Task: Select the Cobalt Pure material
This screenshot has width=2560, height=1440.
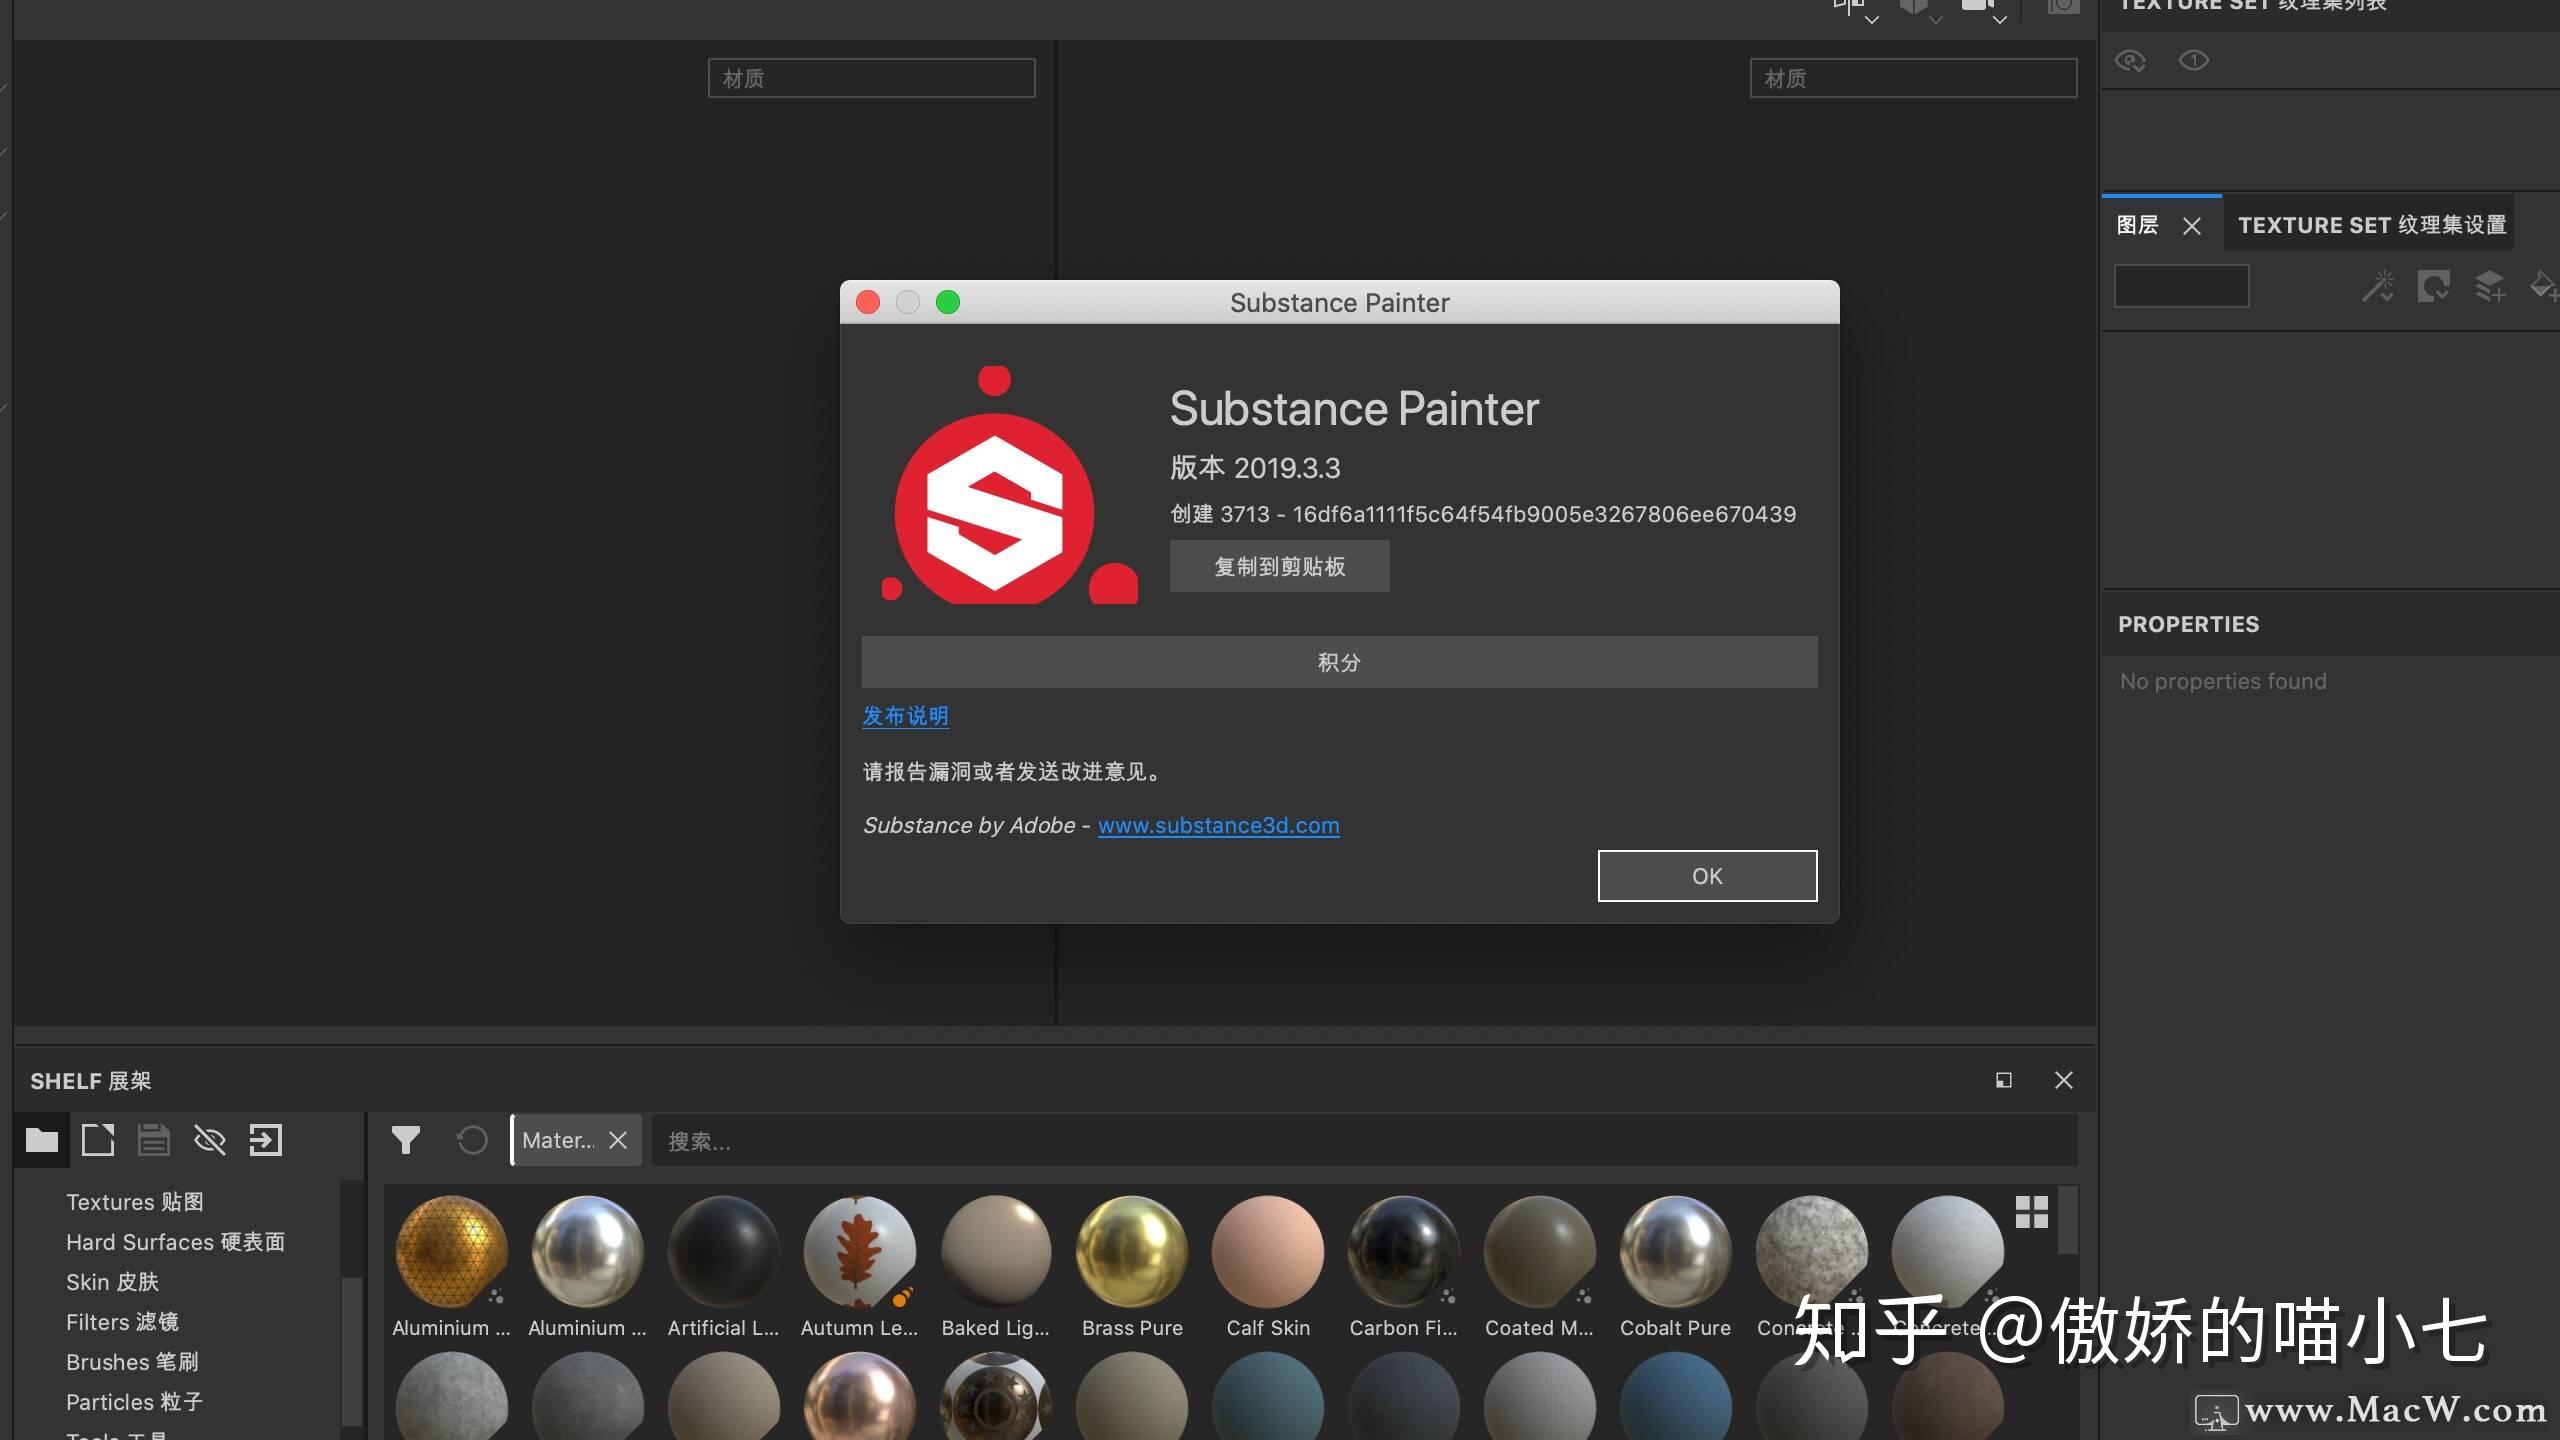Action: pyautogui.click(x=1675, y=1252)
